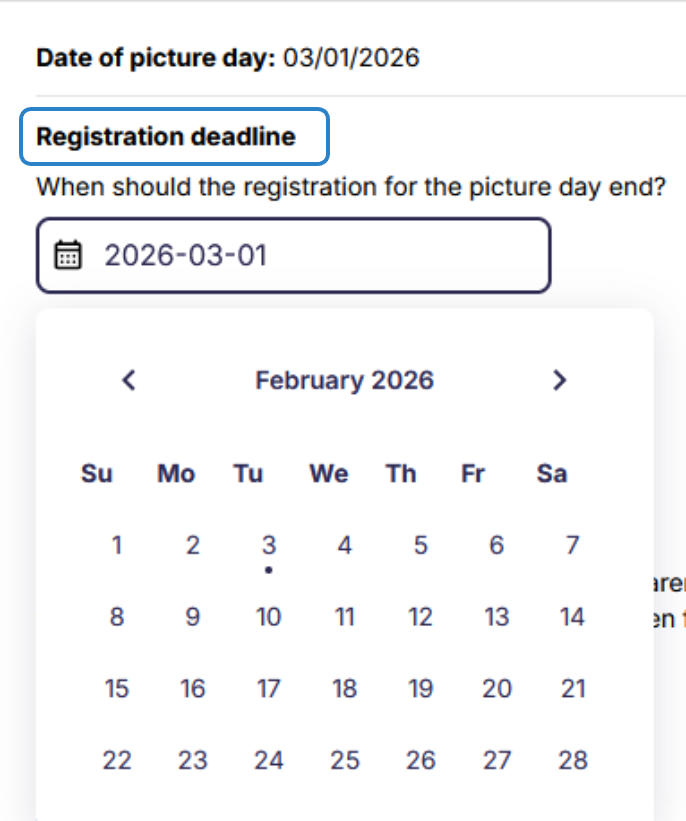Select February 15 in the calendar

coord(116,688)
